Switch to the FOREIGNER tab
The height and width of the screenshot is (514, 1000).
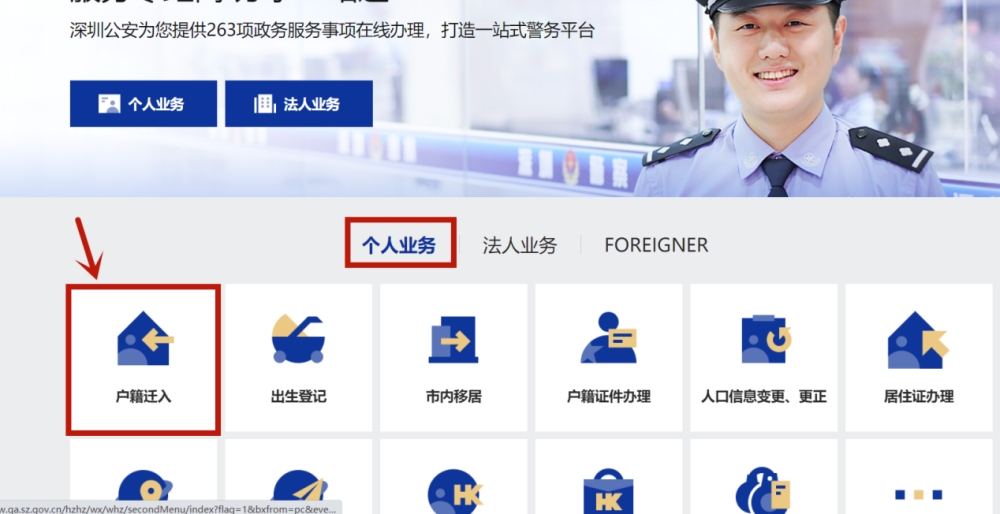click(x=656, y=245)
